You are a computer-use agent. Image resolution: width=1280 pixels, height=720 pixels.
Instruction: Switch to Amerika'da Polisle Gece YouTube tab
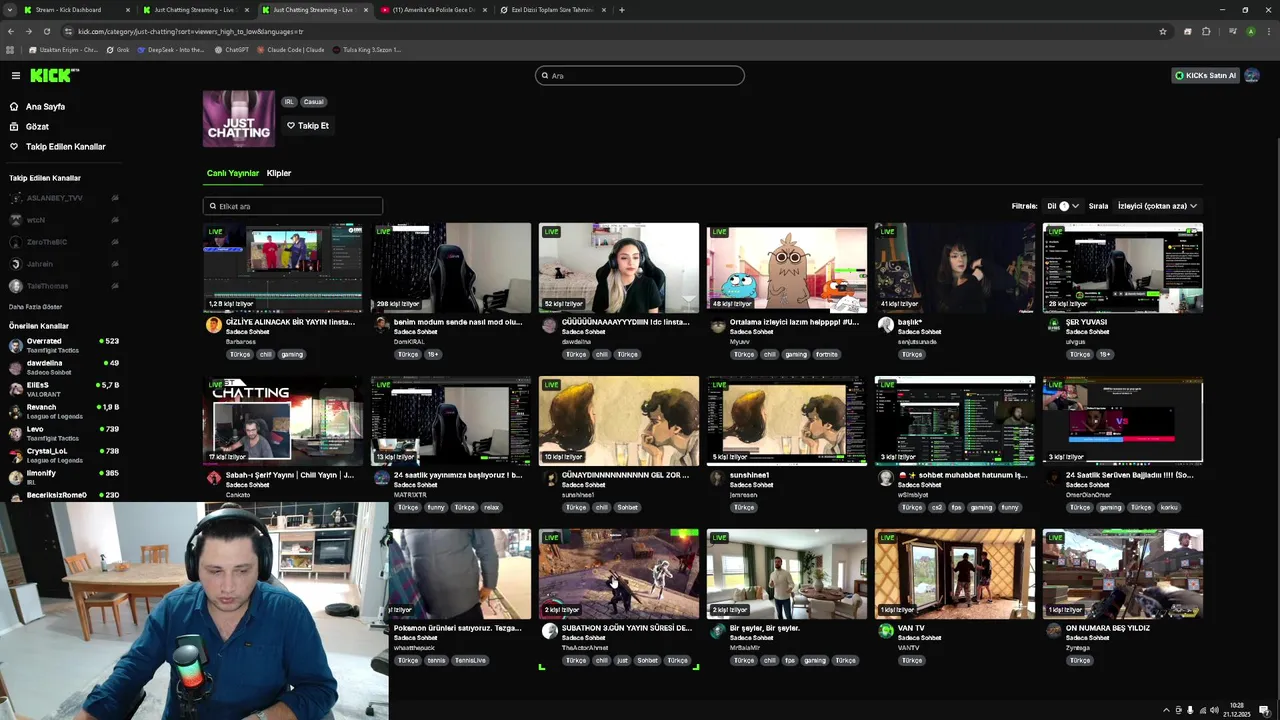[434, 10]
